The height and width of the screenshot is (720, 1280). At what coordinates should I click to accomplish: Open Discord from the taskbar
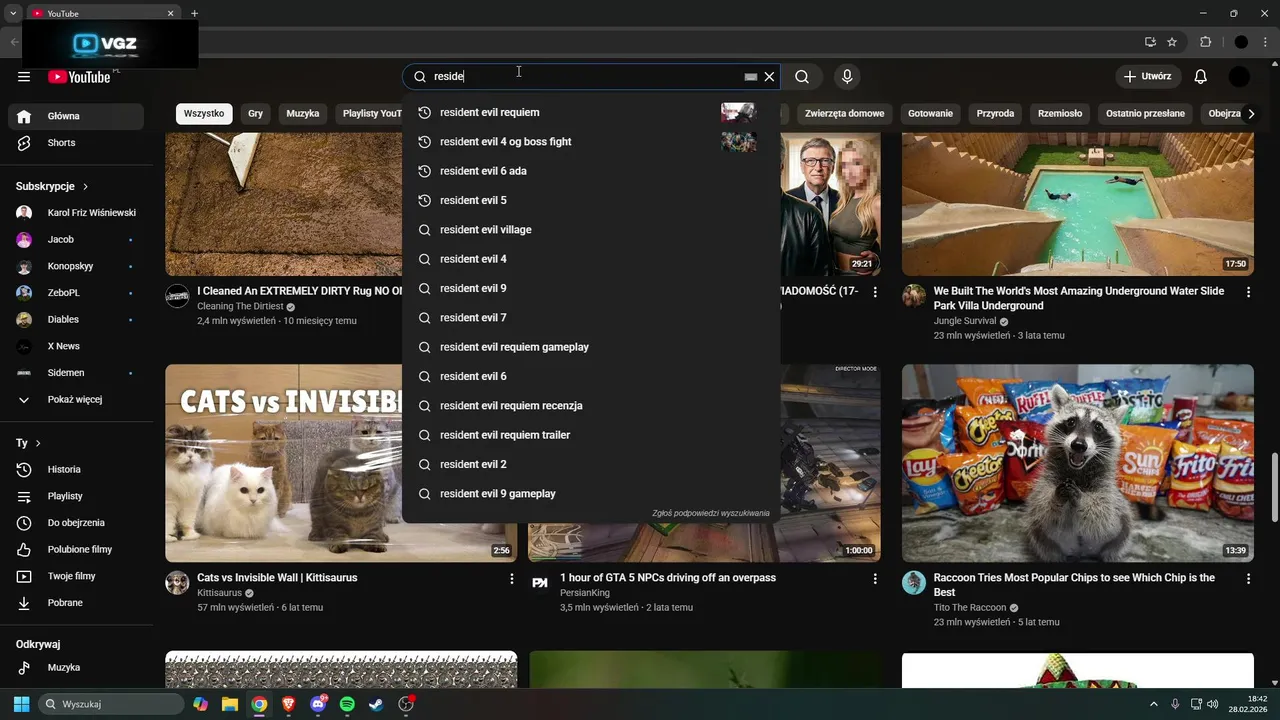point(318,704)
